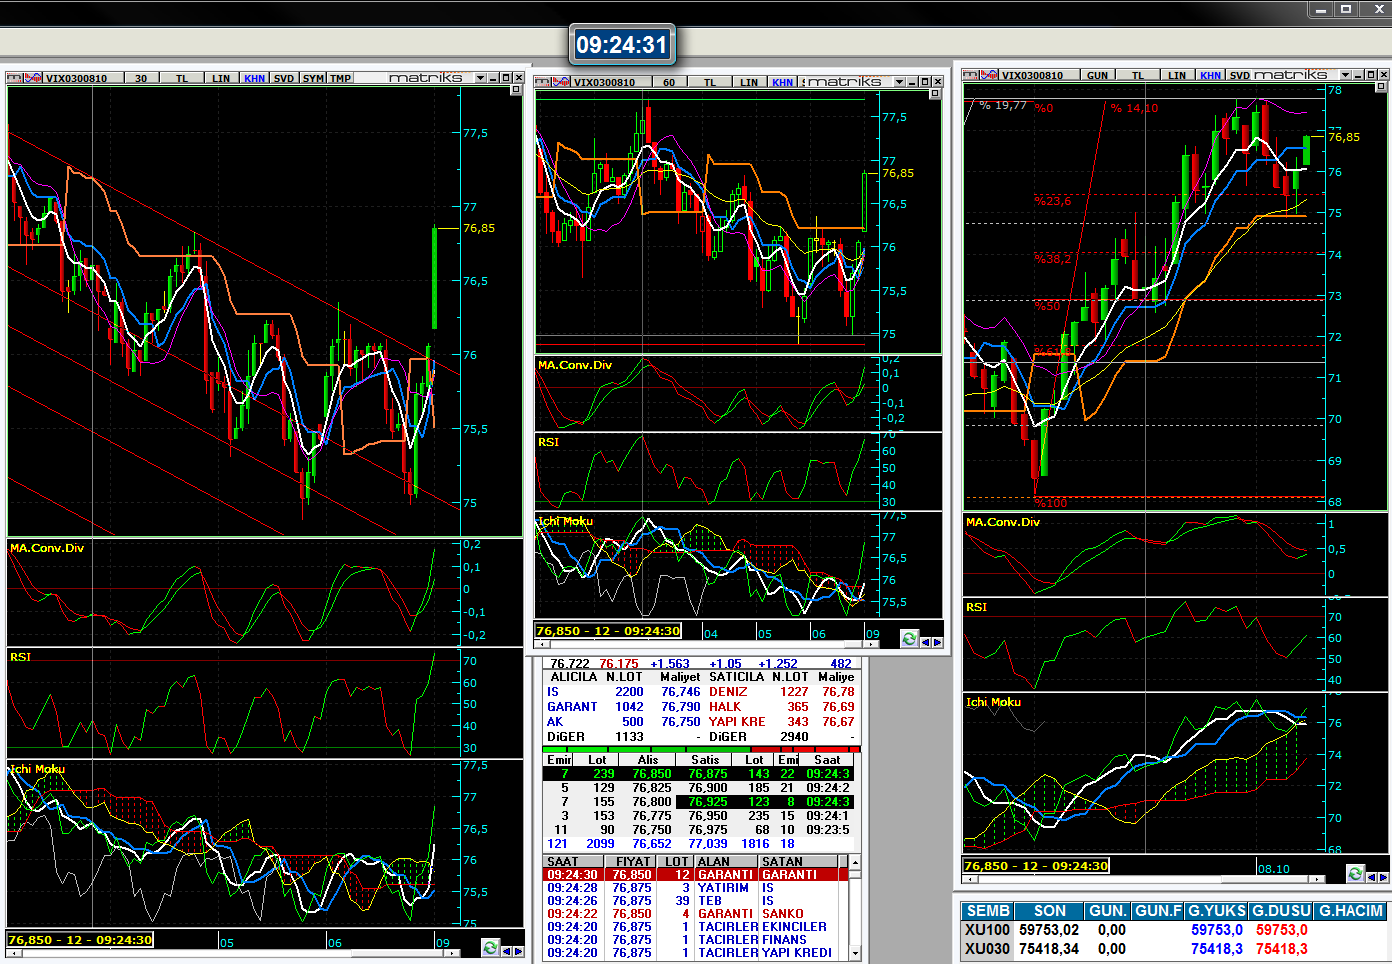Click the wave chart icon in the 30-minute chart
1392x964 pixels.
point(33,78)
